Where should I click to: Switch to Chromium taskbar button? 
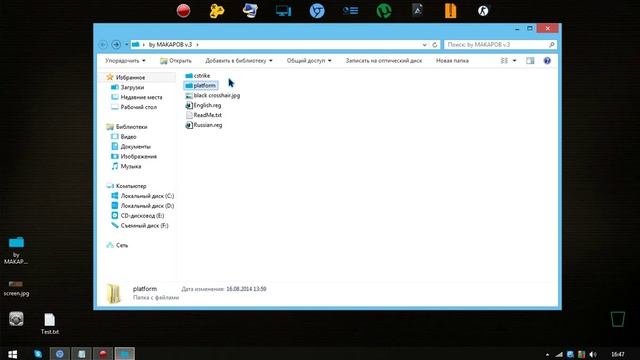point(60,354)
